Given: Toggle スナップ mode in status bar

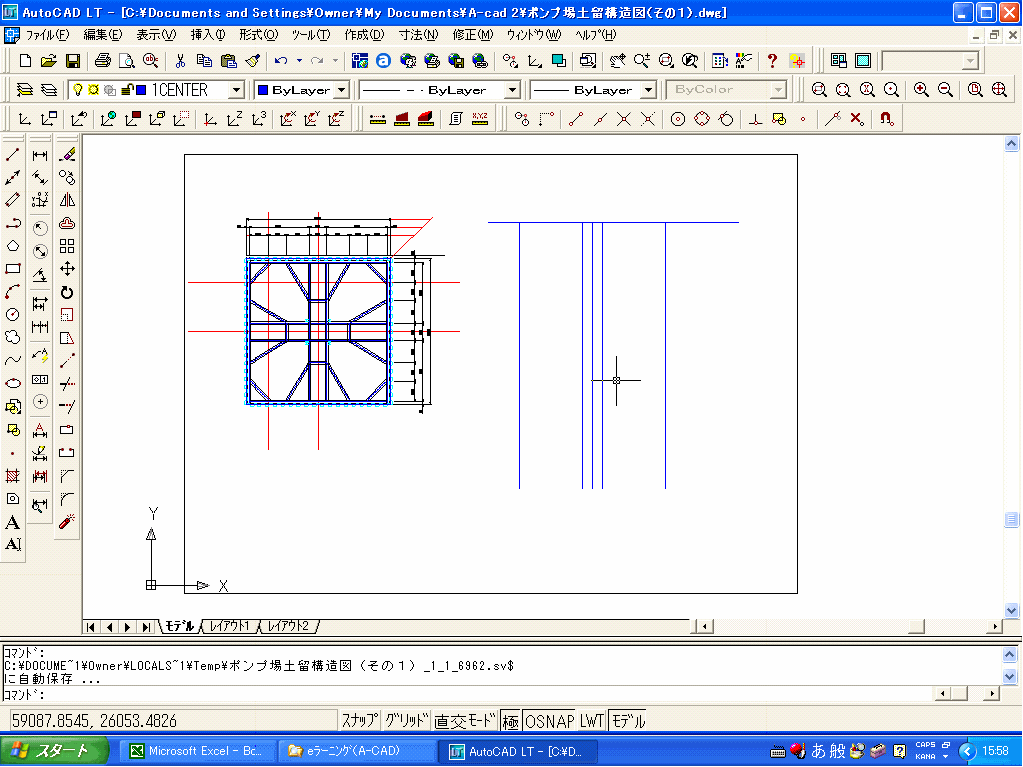Looking at the screenshot, I should point(360,721).
